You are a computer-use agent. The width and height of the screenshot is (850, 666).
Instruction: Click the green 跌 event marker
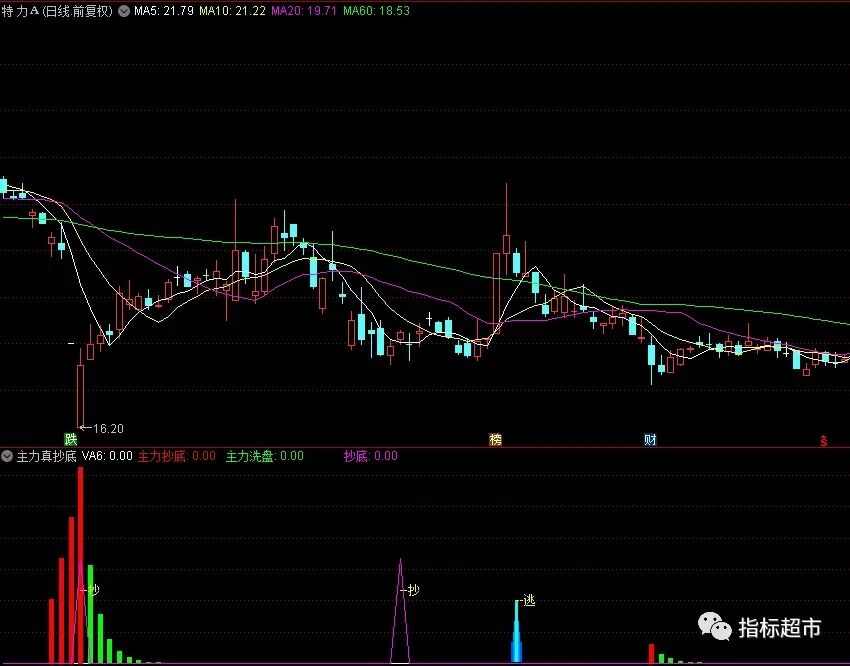(x=71, y=439)
